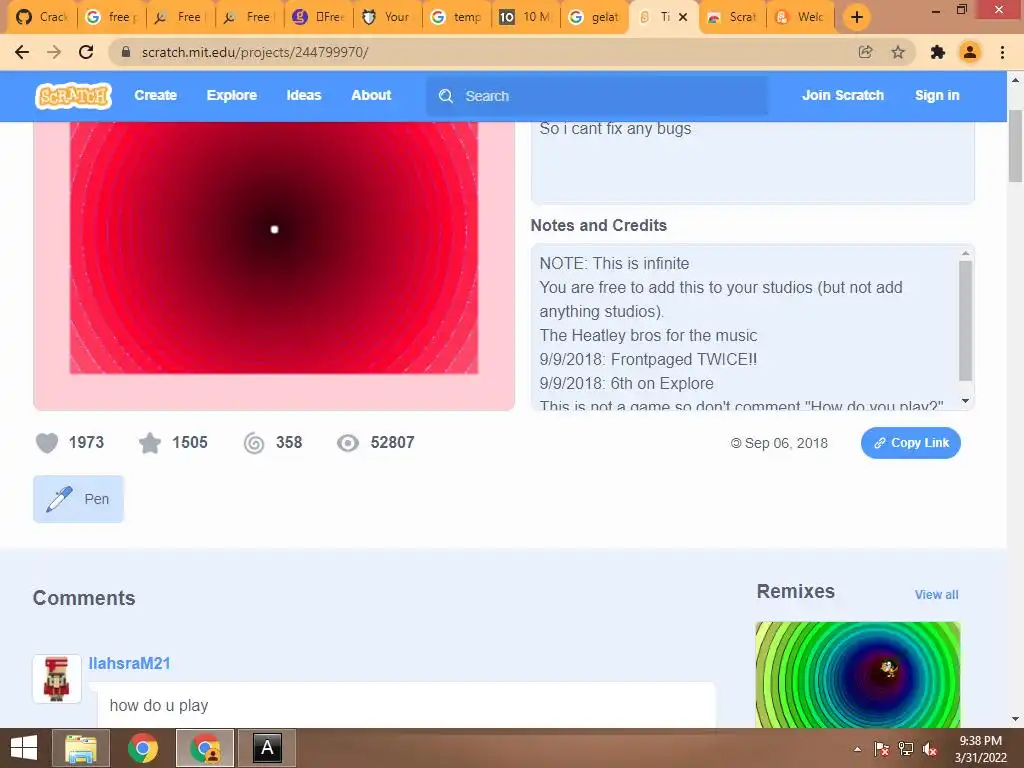Focus the Scratch search field
Viewport: 1024px width, 768px height.
(x=597, y=96)
